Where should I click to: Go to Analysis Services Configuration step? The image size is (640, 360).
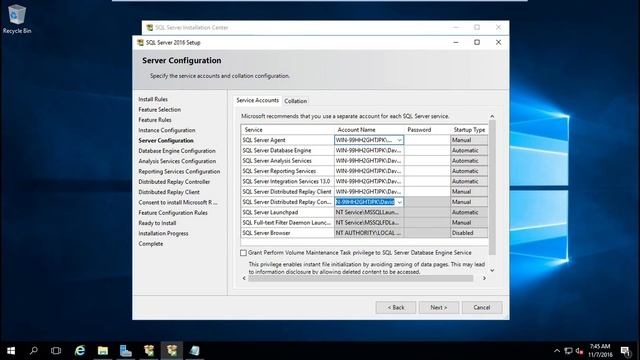[x=177, y=161]
